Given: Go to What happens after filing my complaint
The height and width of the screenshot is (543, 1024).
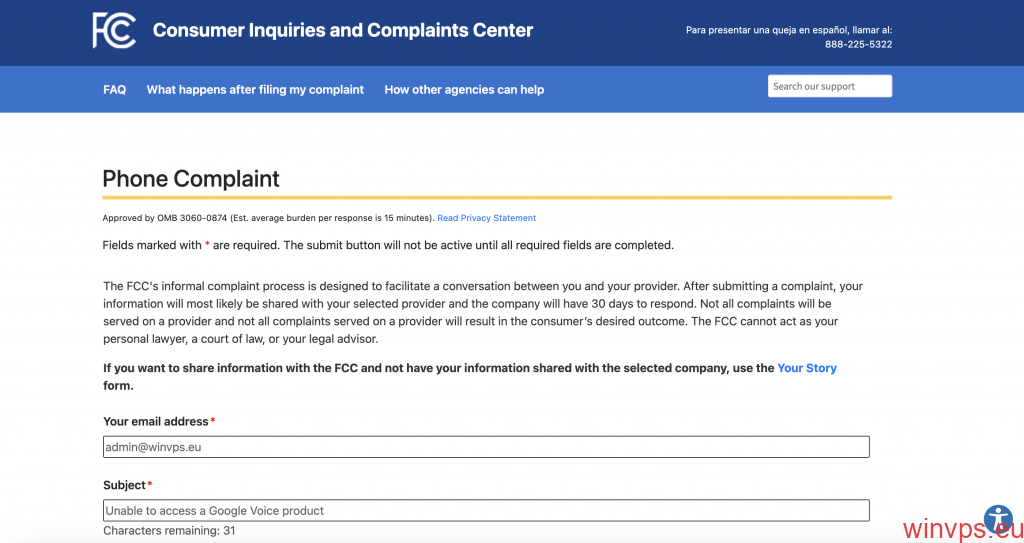Looking at the screenshot, I should 255,89.
